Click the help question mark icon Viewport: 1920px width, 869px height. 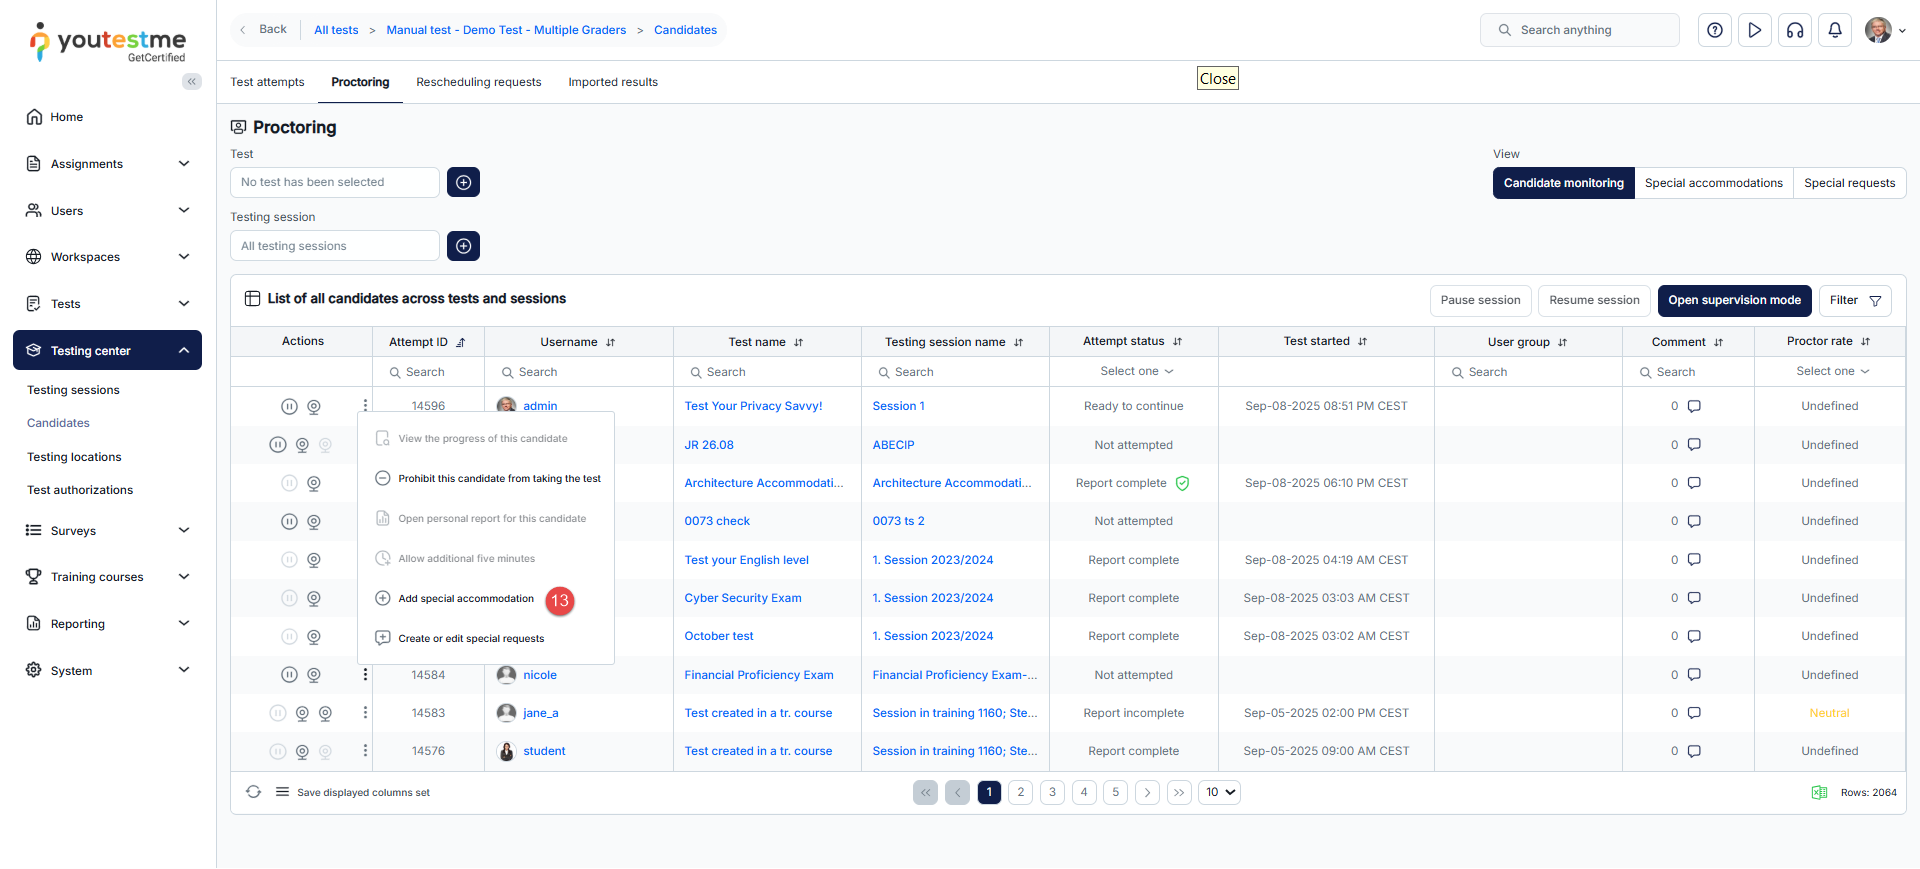point(1714,30)
